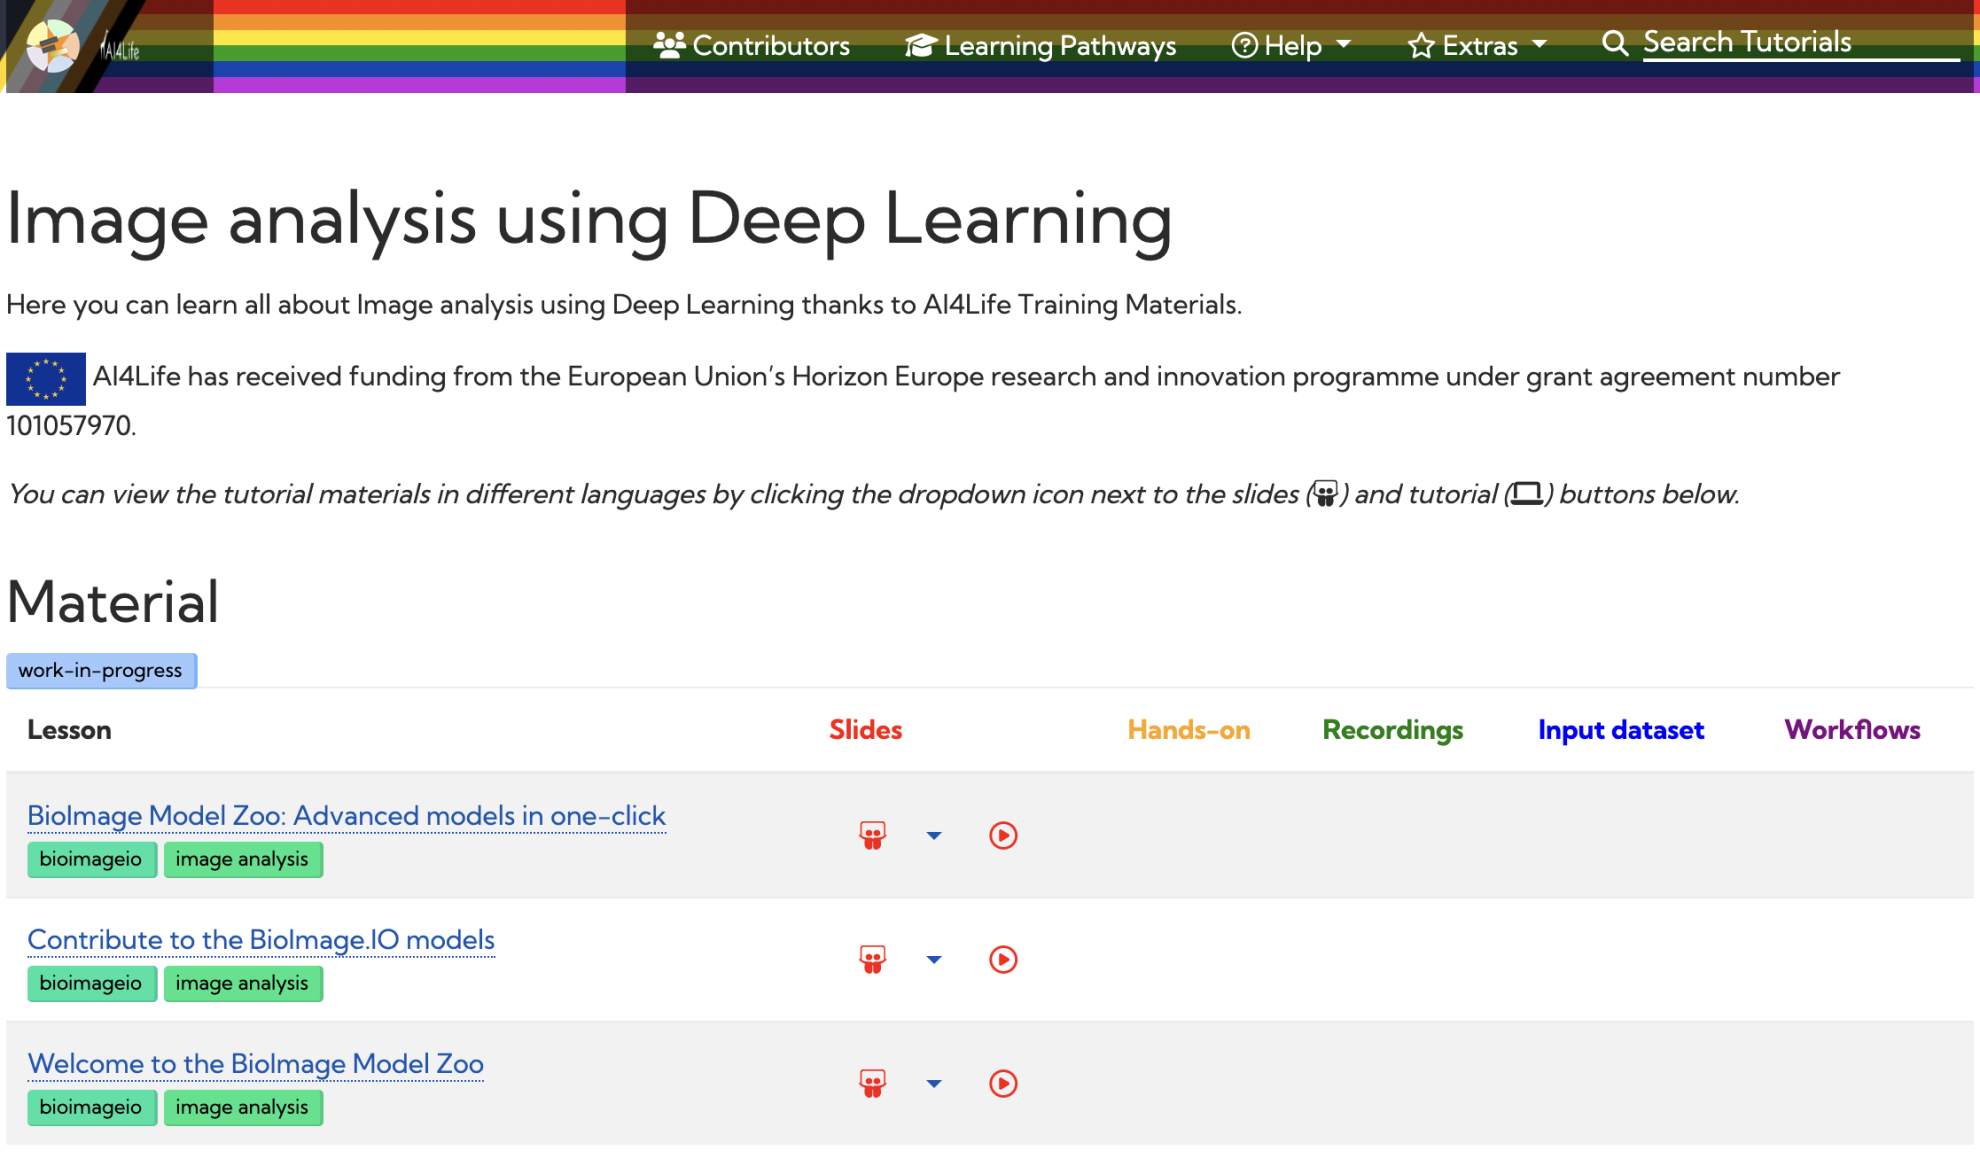
Task: Open slides for BioImage Model Zoo Advanced models
Action: click(x=872, y=835)
